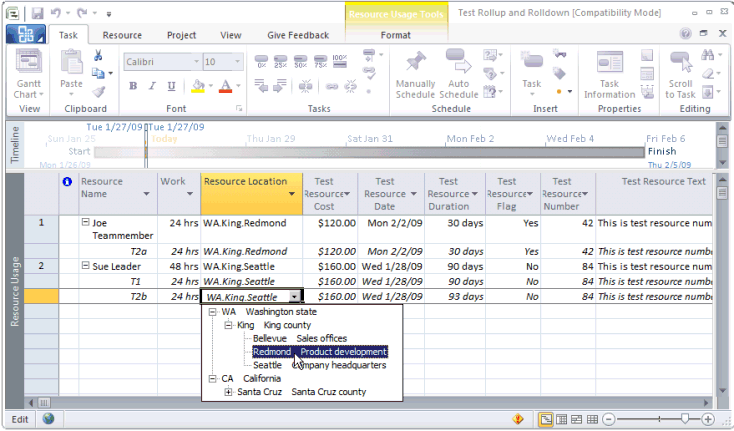Switch to Task Usage view shortcut in status bar
The height and width of the screenshot is (431, 734).
(x=561, y=419)
